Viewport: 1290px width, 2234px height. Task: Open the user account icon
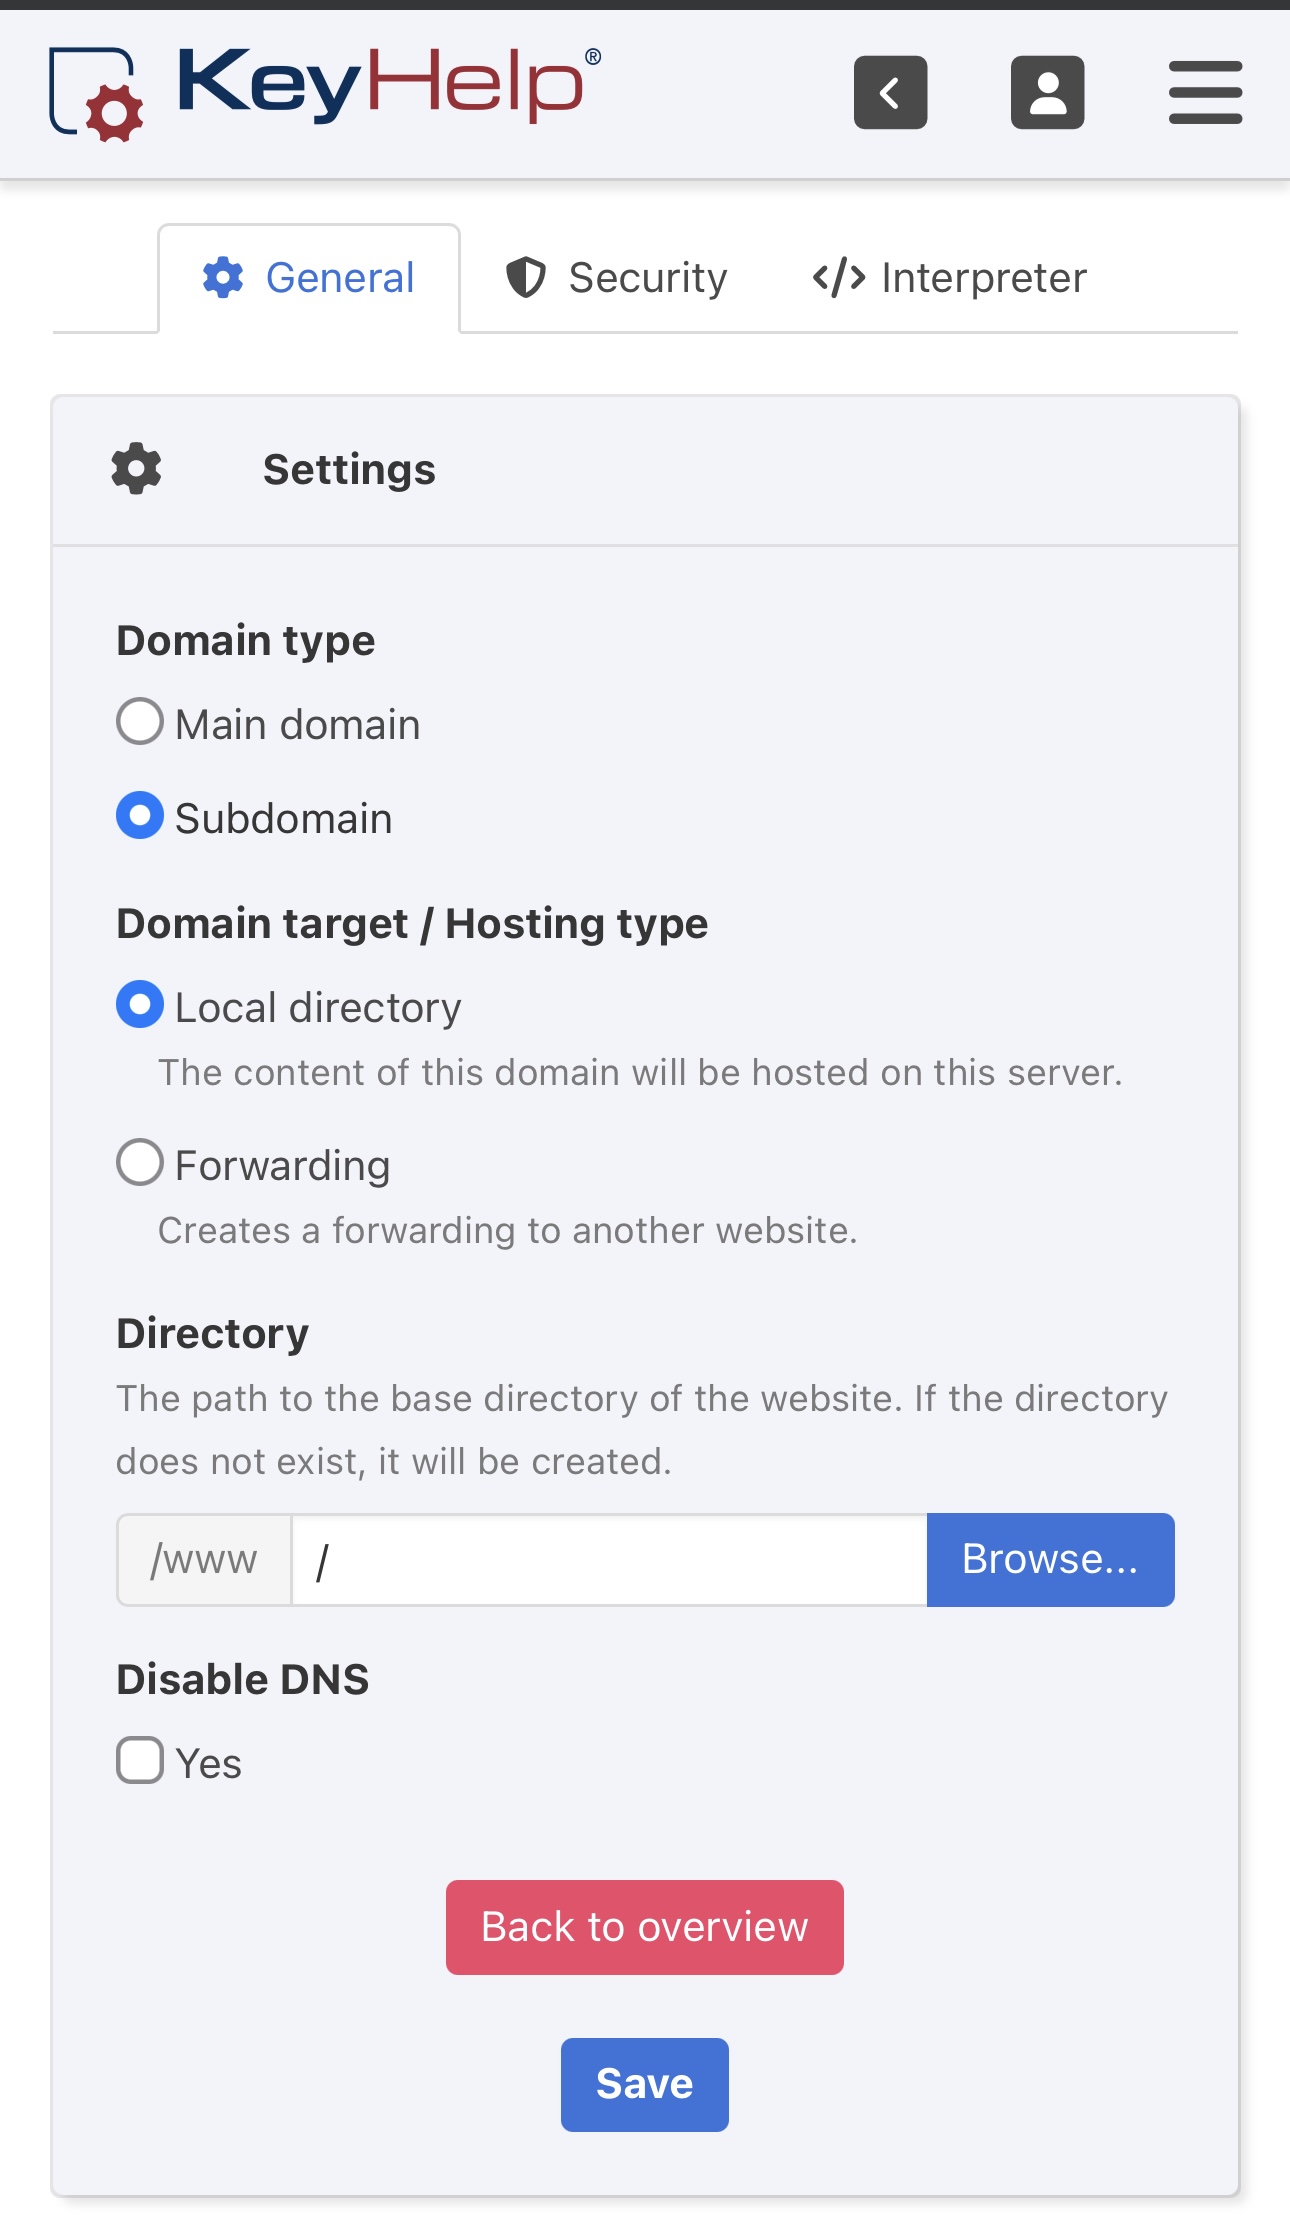1047,93
